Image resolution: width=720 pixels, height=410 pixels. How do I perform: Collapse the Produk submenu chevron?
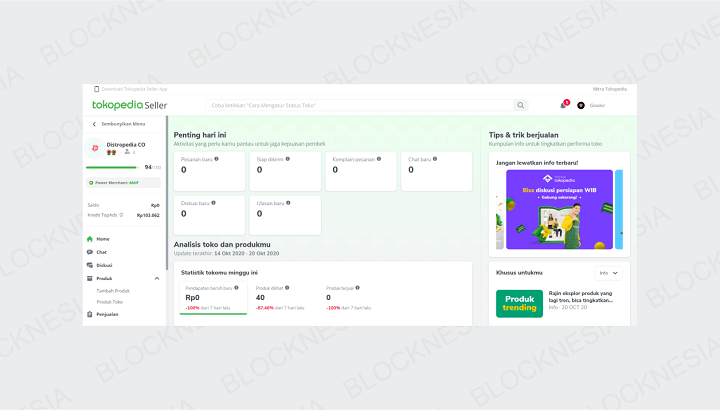tap(157, 278)
